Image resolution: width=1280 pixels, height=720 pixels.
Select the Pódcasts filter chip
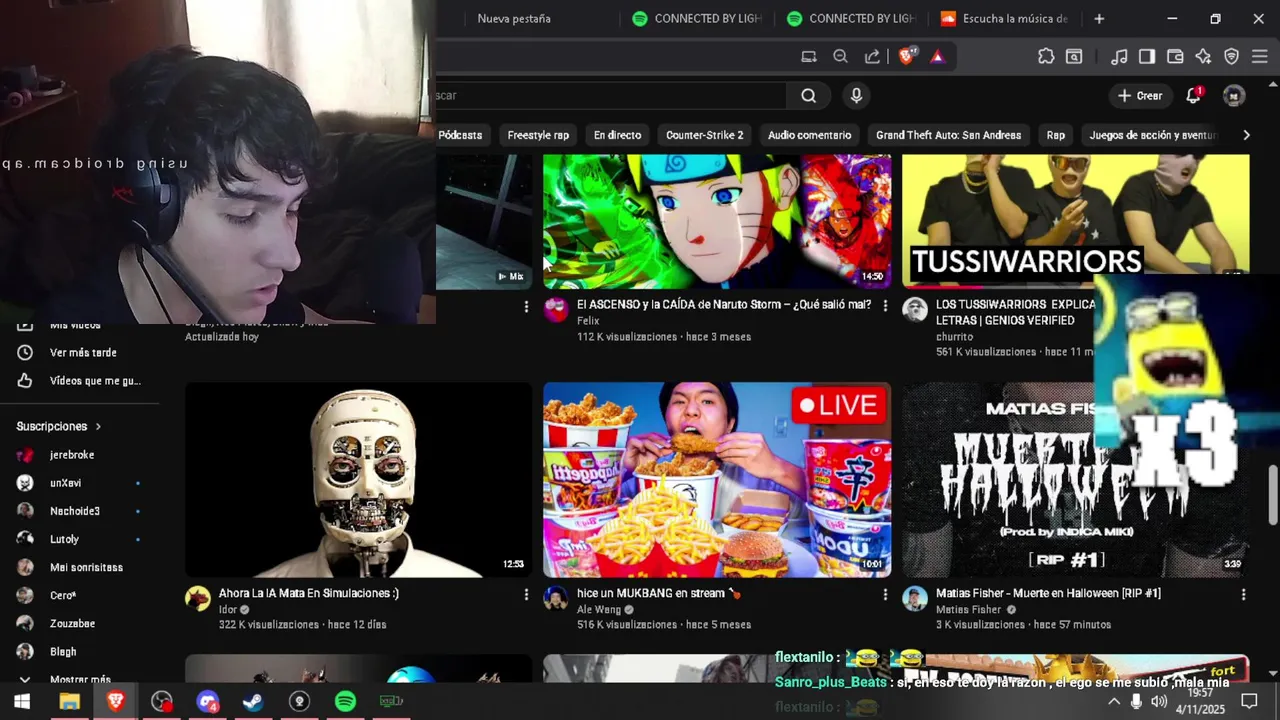[x=460, y=135]
